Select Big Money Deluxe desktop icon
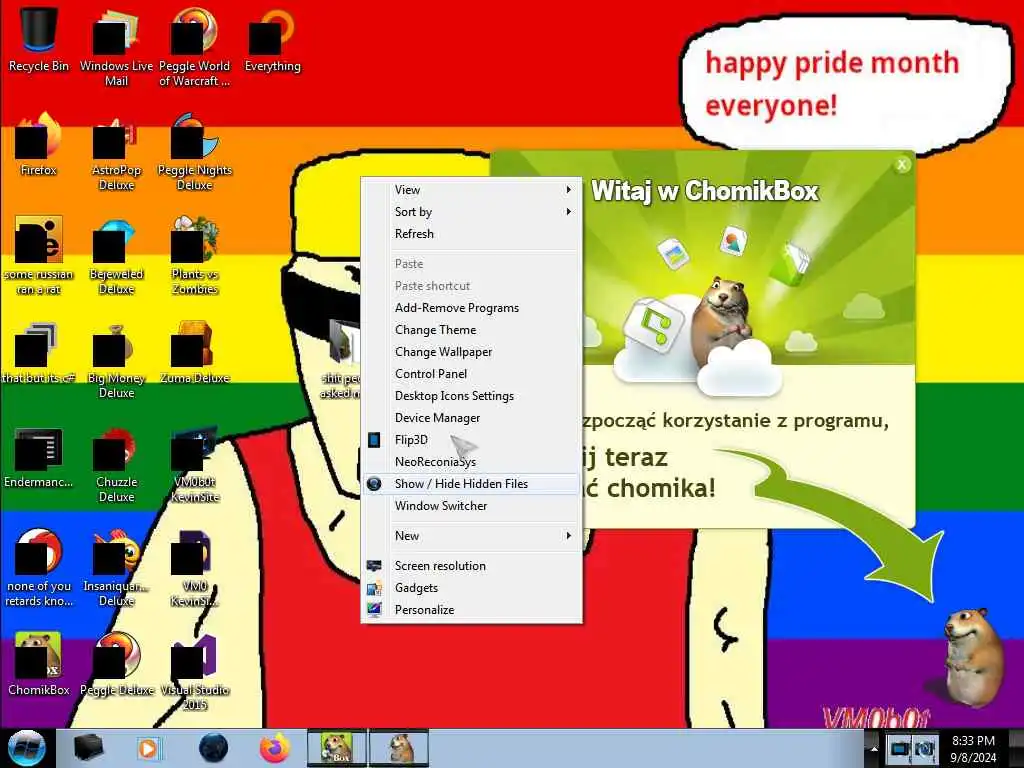This screenshot has width=1024, height=768. point(116,359)
